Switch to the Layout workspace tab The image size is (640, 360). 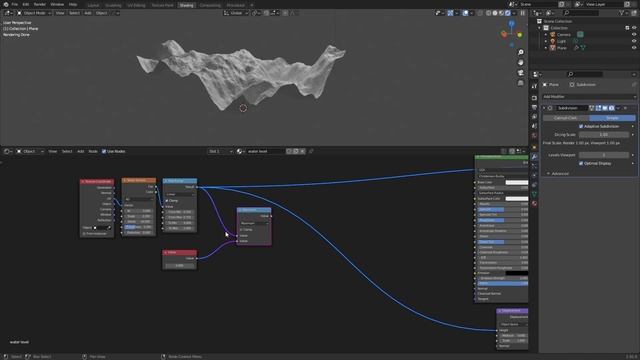[x=93, y=5]
